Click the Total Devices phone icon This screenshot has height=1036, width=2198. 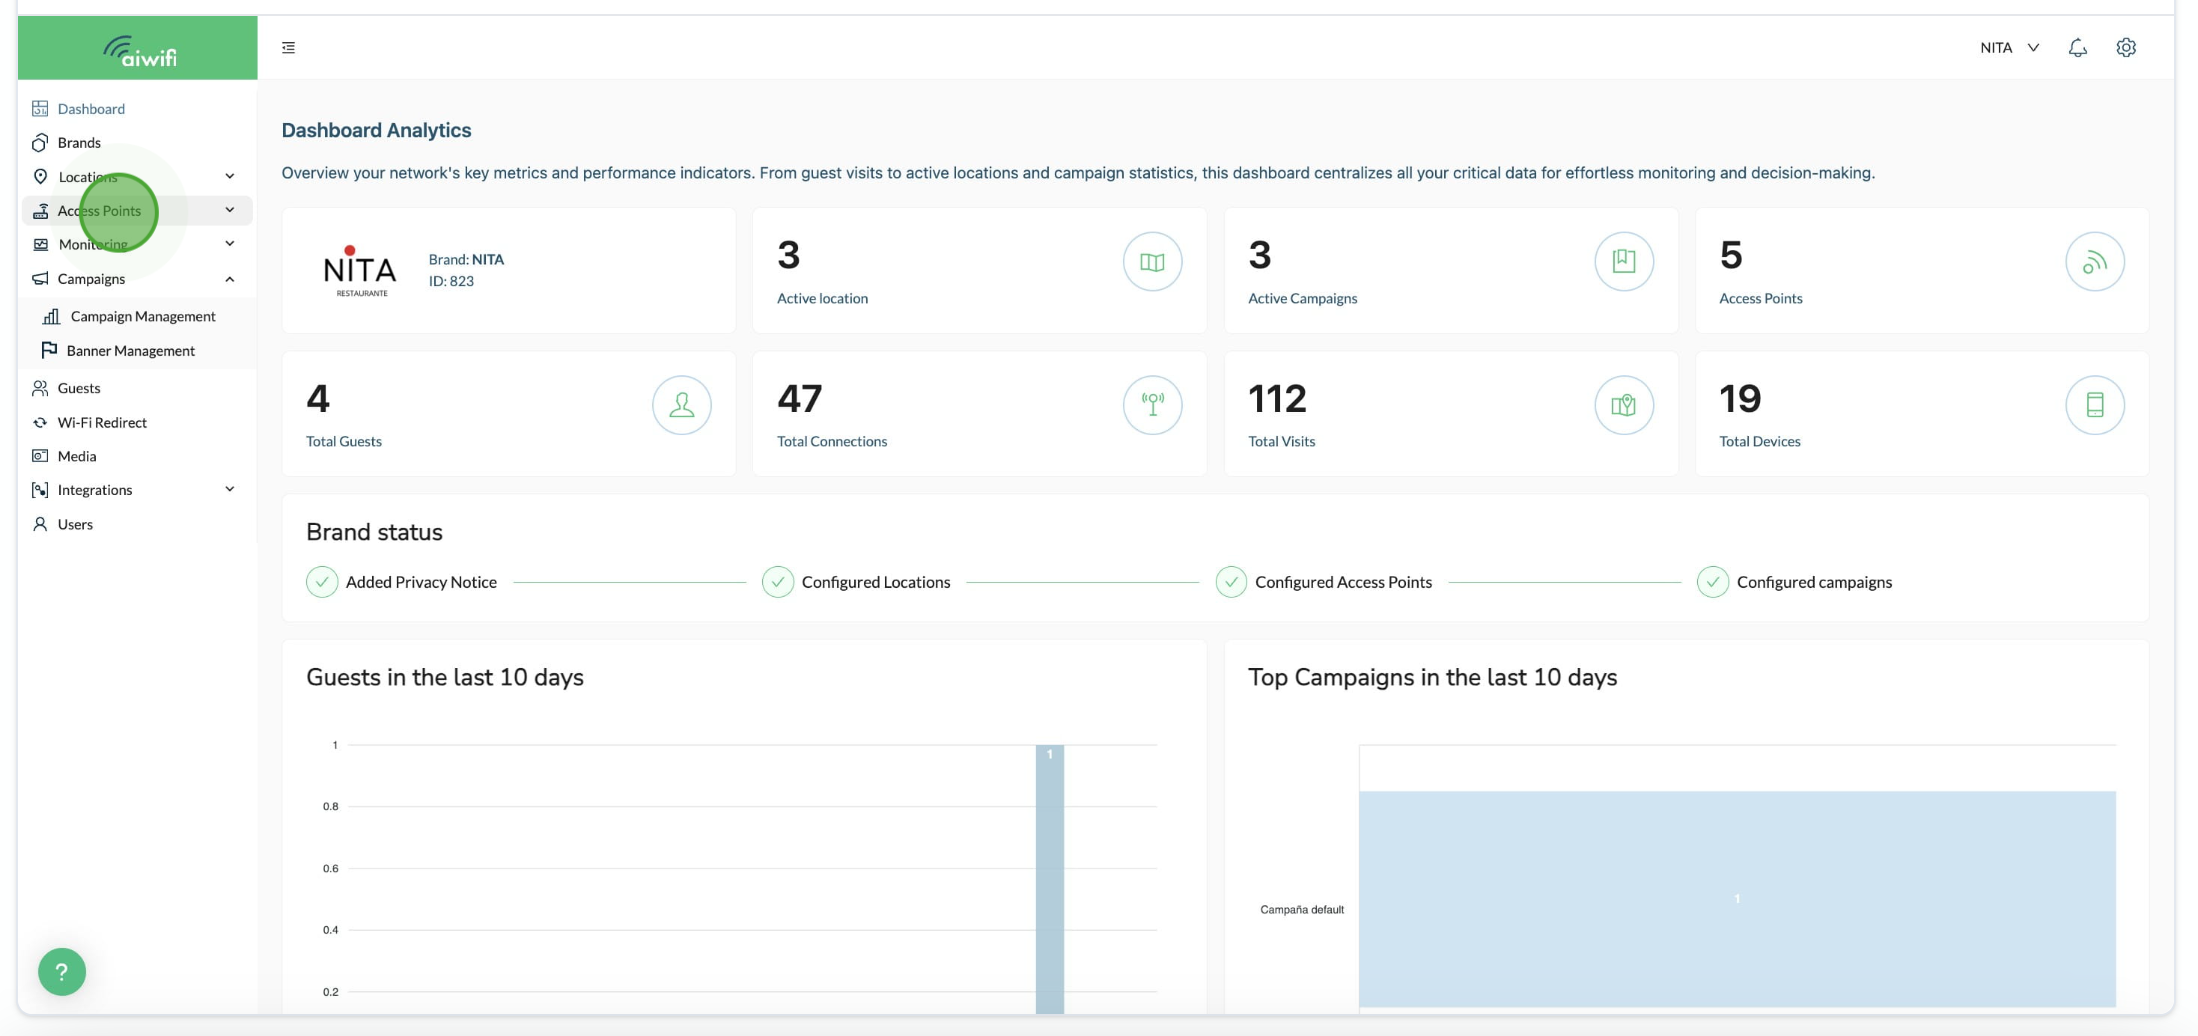tap(2094, 405)
